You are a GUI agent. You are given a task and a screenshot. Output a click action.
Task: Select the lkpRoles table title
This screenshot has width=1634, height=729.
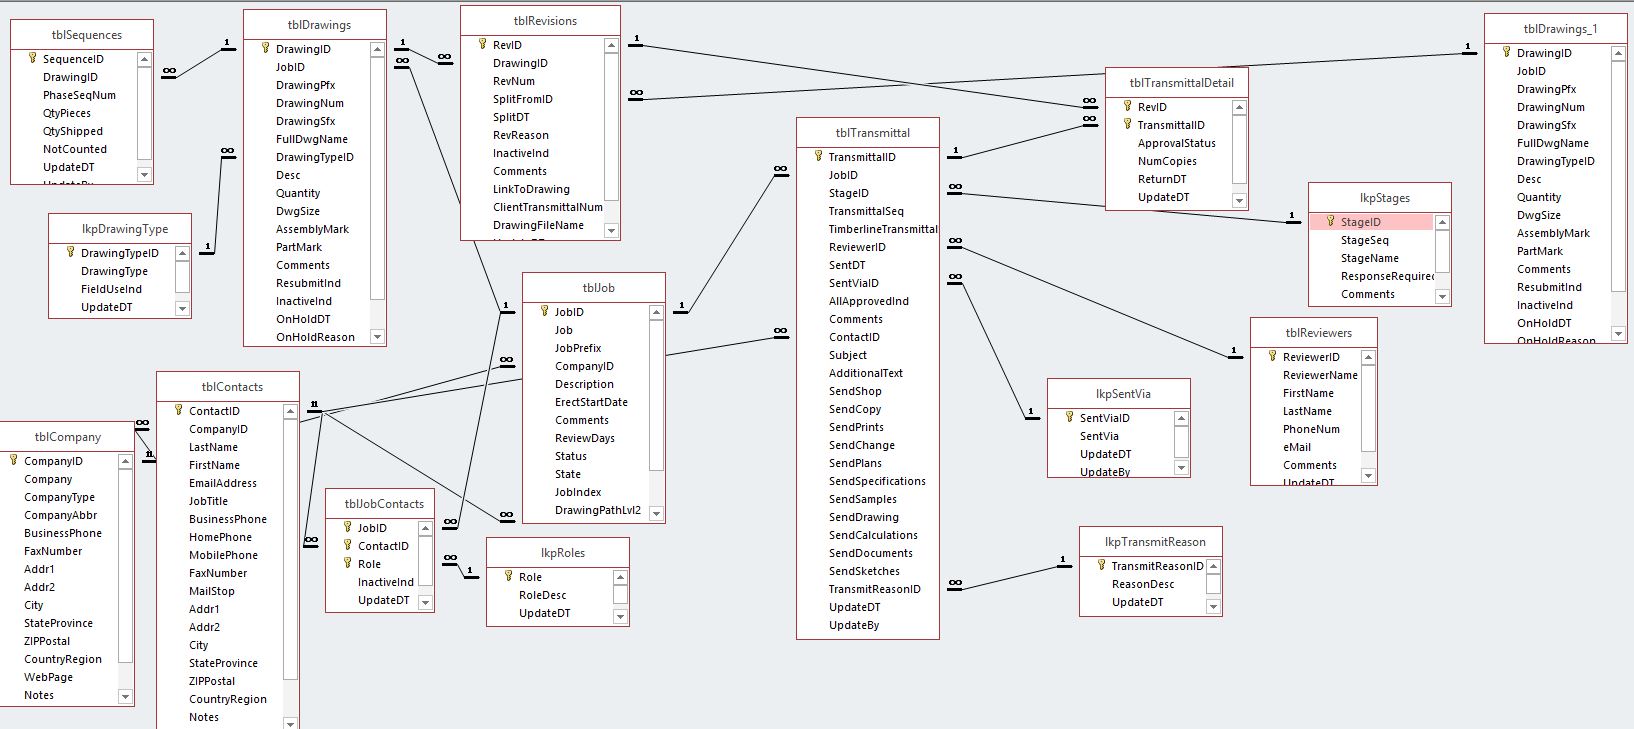pyautogui.click(x=563, y=553)
